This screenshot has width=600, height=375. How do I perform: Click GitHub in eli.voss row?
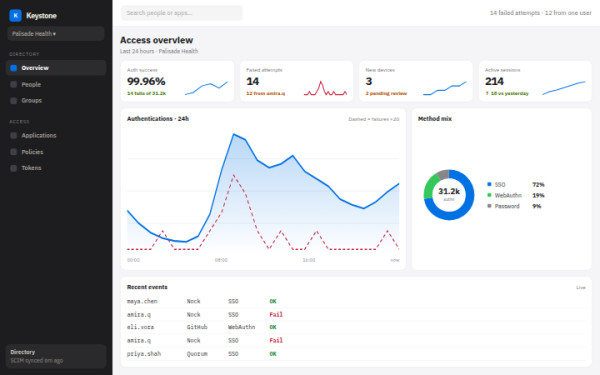[x=197, y=327]
